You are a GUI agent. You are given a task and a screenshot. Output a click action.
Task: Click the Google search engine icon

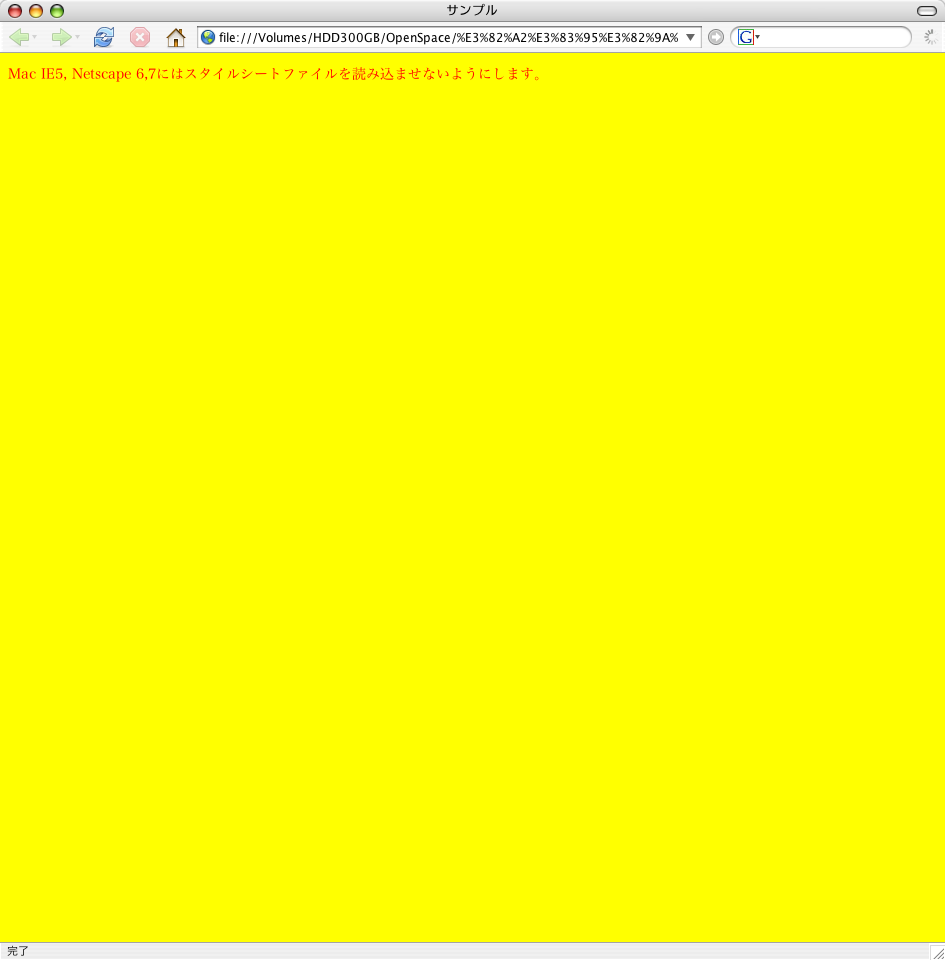point(745,38)
